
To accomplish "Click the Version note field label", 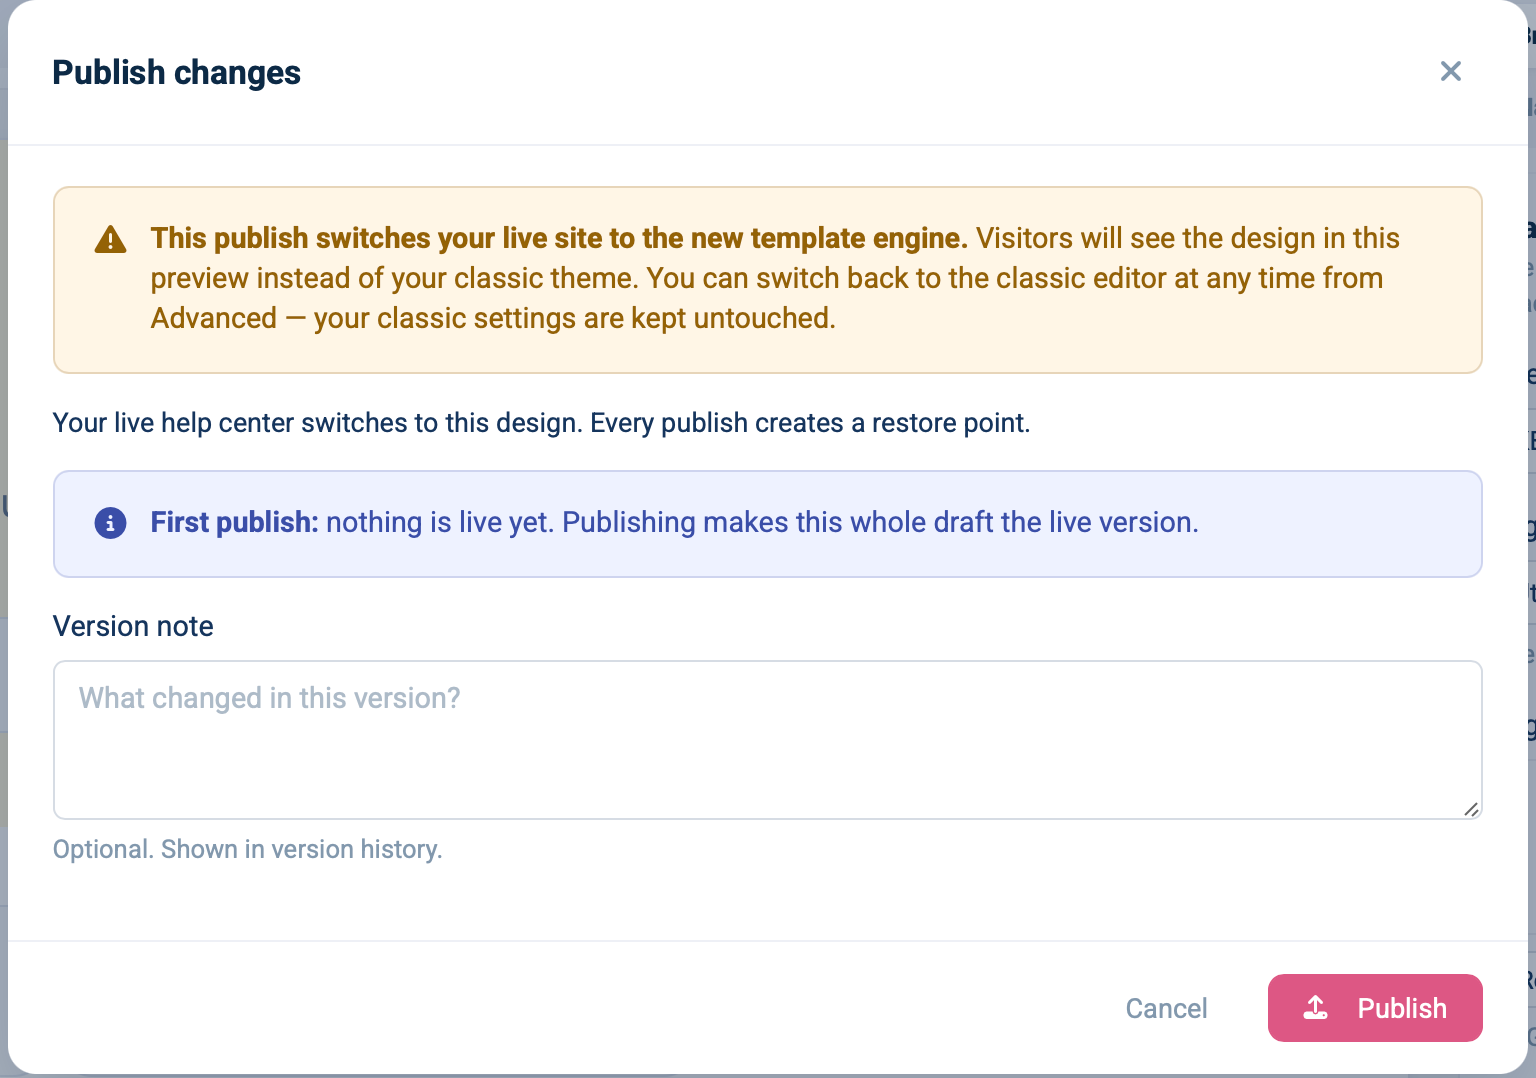I will (133, 626).
